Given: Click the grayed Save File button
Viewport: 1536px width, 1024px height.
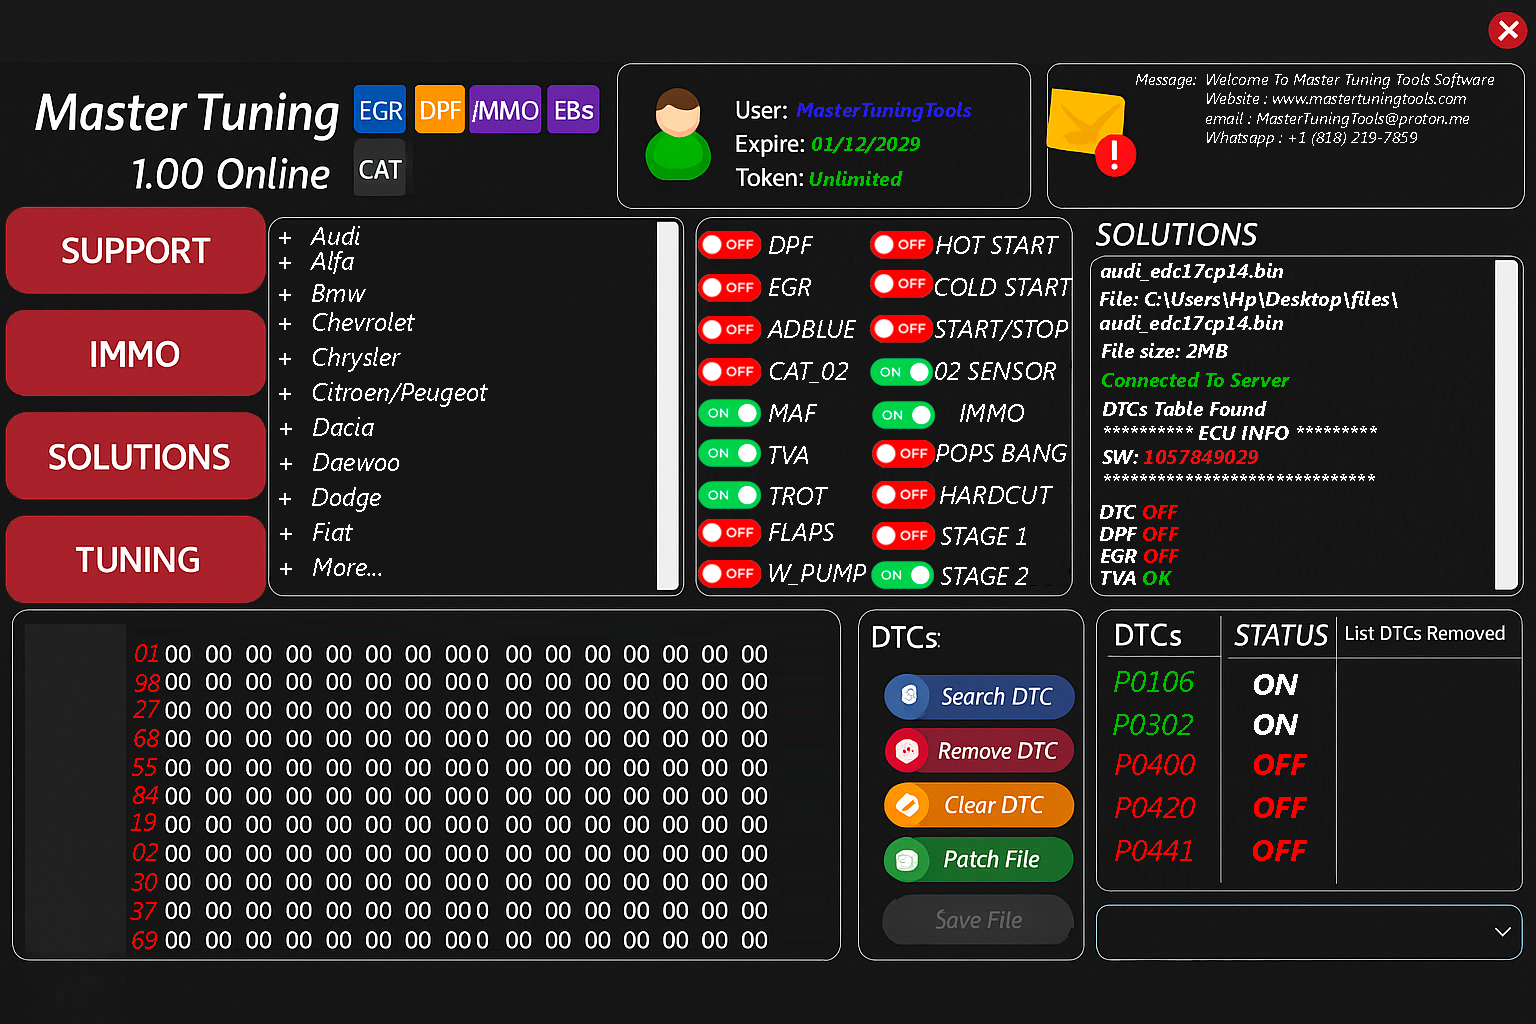Looking at the screenshot, I should [978, 920].
